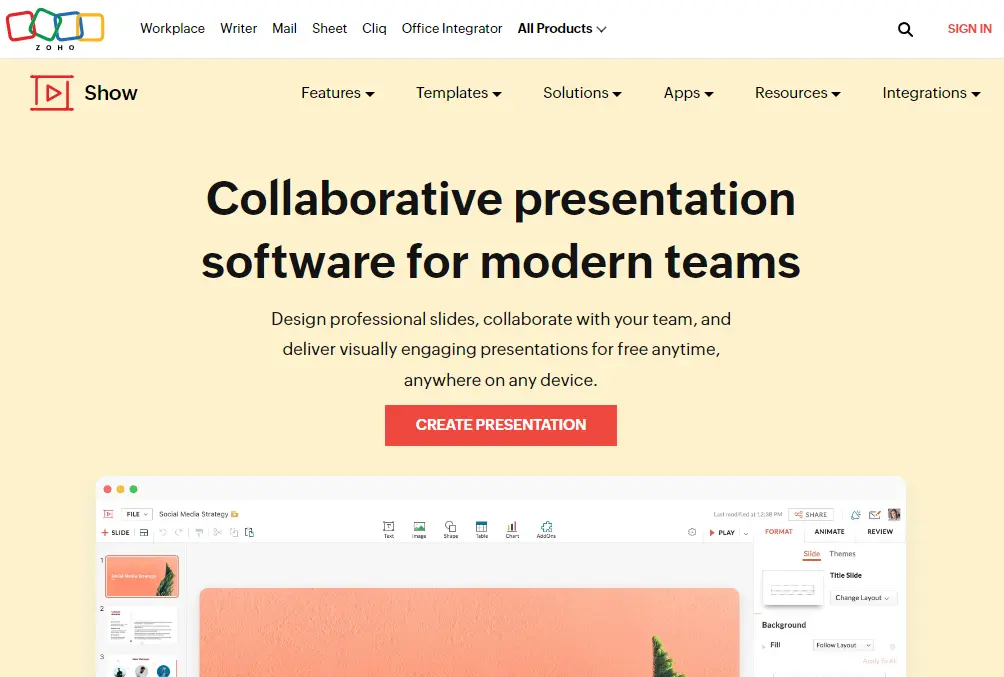Viewport: 1004px width, 677px height.
Task: Open the Features dropdown menu
Action: click(x=337, y=93)
